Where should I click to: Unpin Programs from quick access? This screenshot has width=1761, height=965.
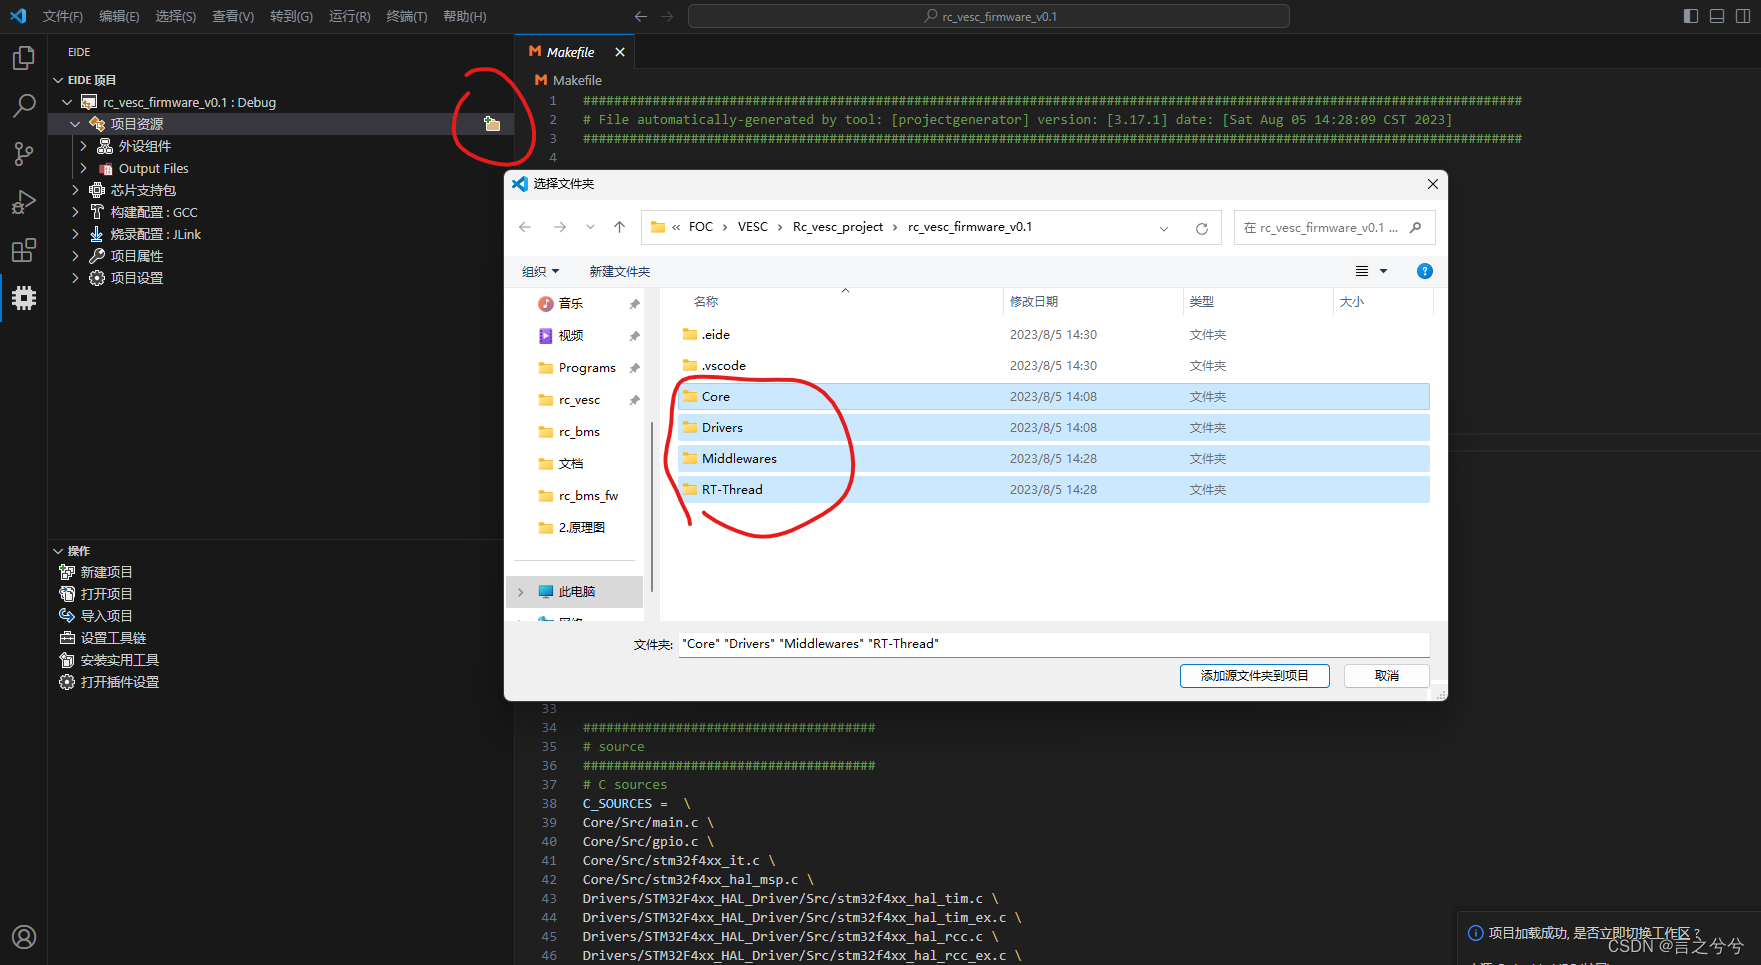click(x=634, y=367)
